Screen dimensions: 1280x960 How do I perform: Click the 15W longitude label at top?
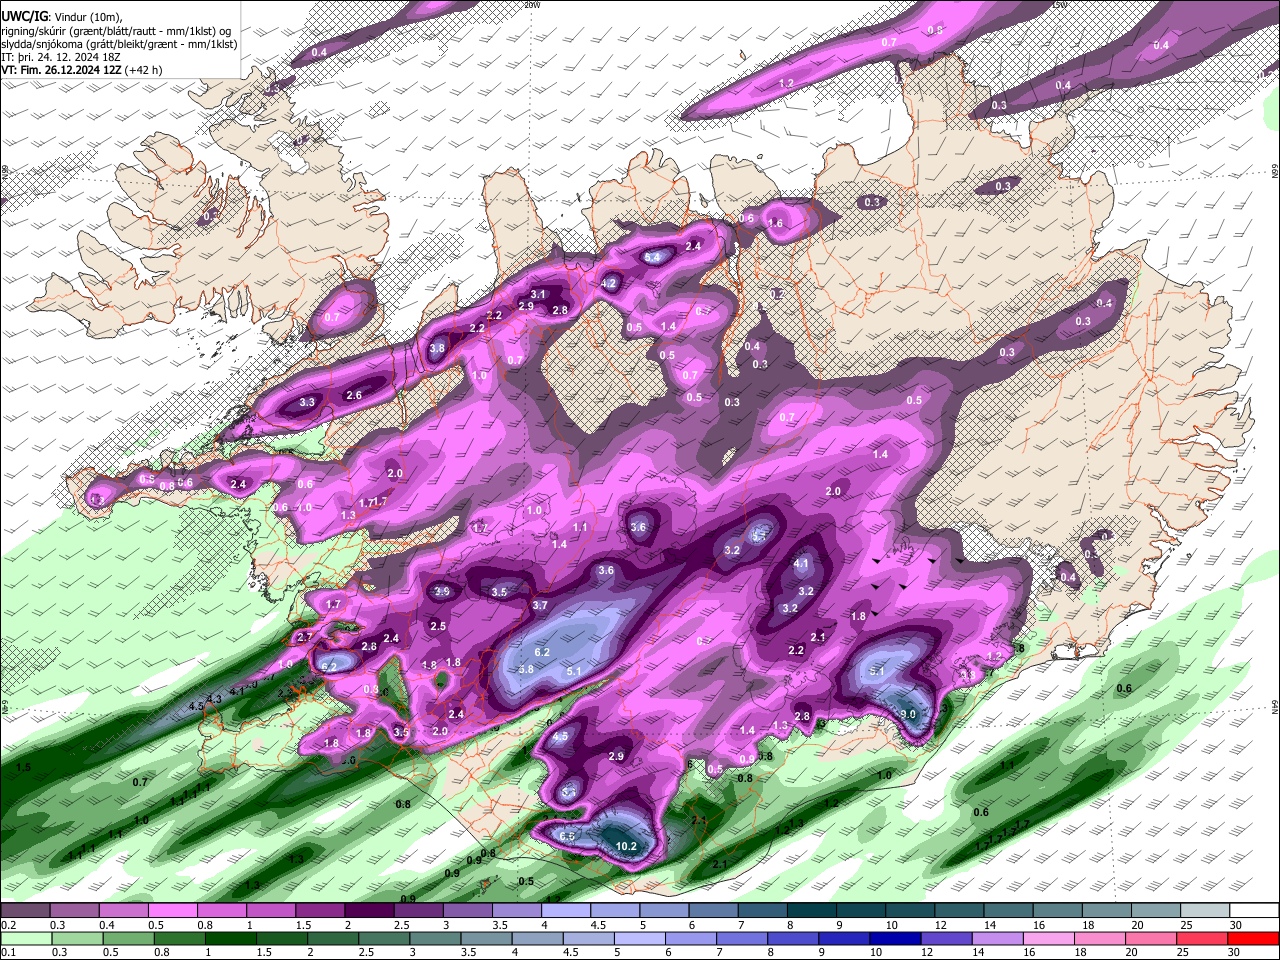coord(1059,5)
